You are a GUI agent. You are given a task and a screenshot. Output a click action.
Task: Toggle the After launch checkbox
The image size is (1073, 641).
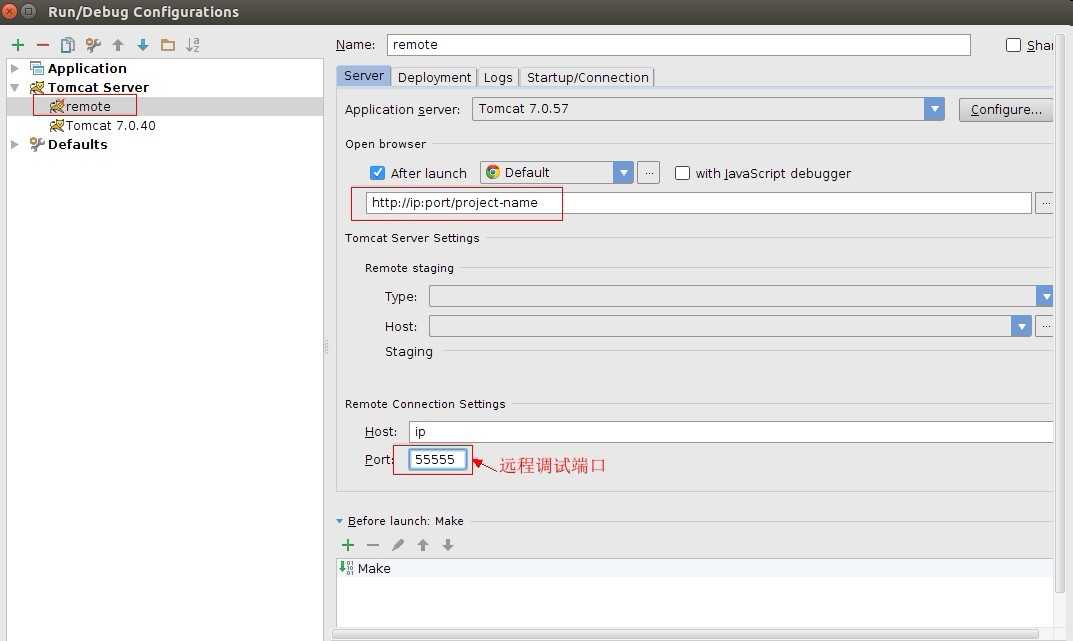tap(377, 173)
